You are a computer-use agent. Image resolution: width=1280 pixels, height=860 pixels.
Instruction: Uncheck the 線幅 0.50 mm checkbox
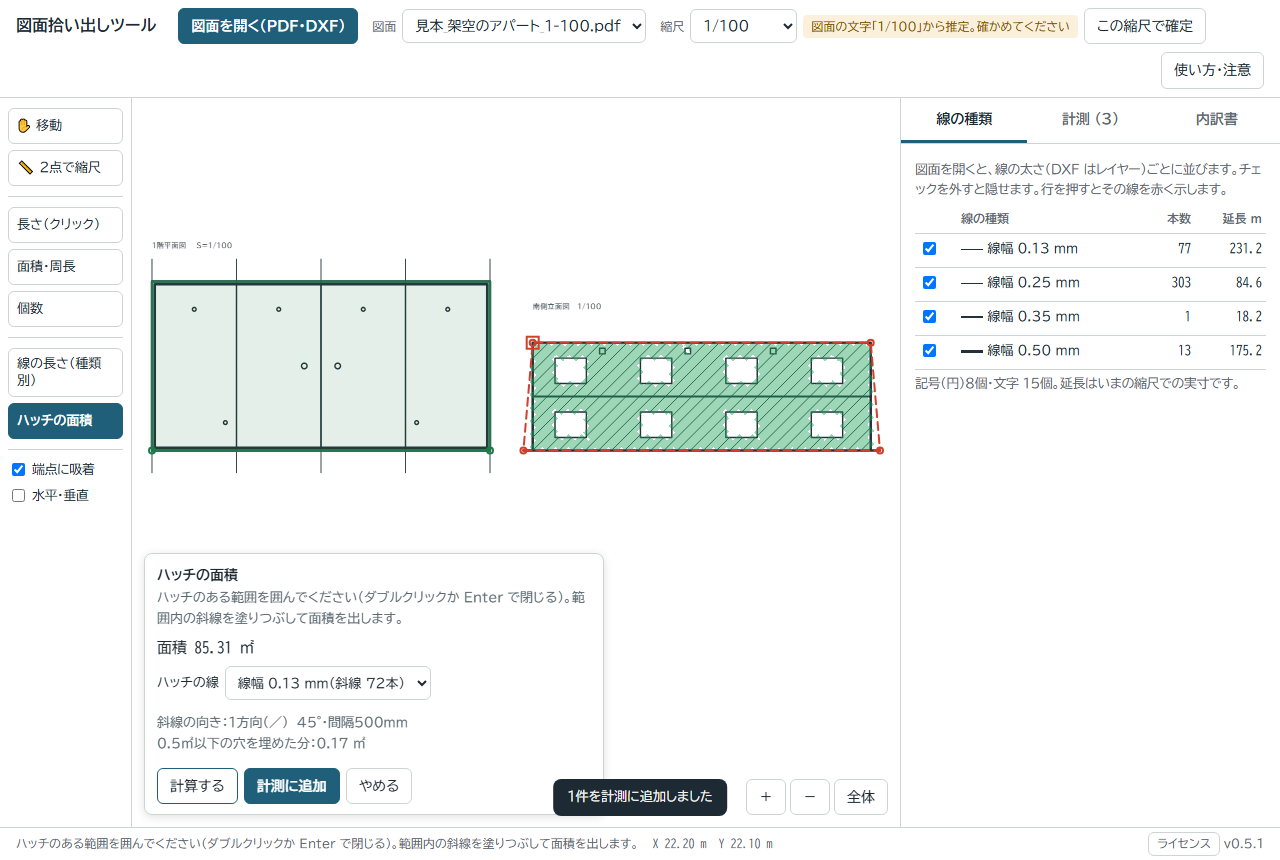coord(929,351)
